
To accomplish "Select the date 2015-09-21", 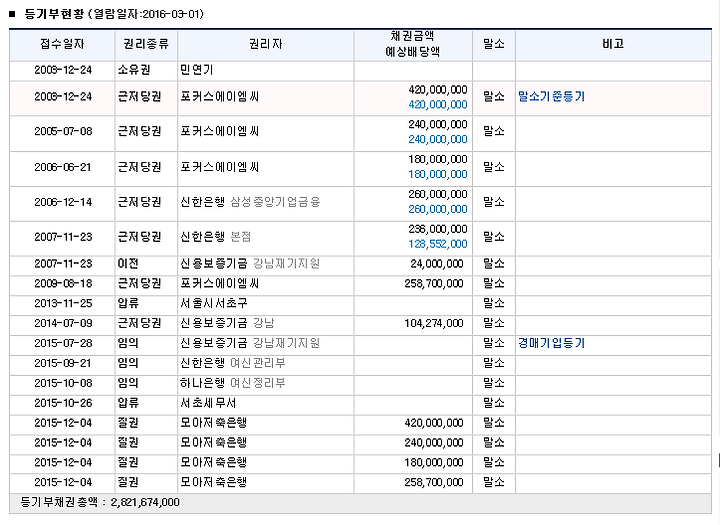I will point(63,363).
